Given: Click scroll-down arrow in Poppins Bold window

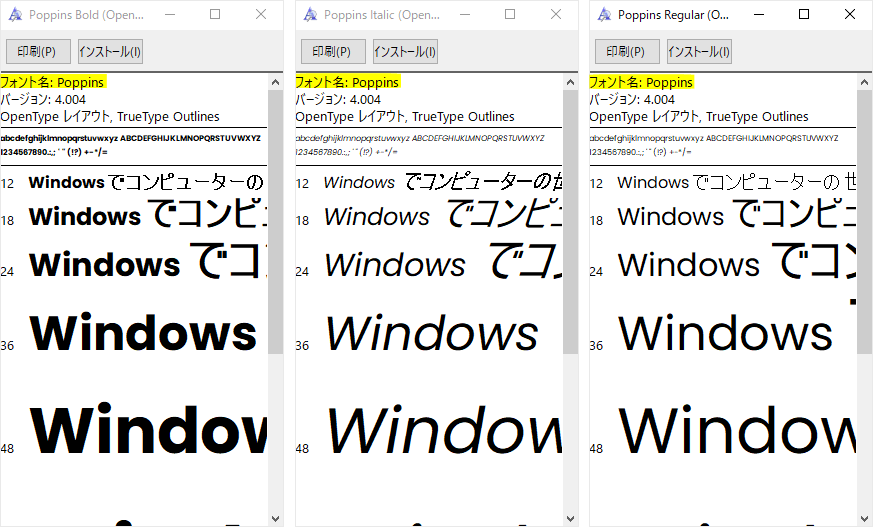Looking at the screenshot, I should click(x=276, y=519).
